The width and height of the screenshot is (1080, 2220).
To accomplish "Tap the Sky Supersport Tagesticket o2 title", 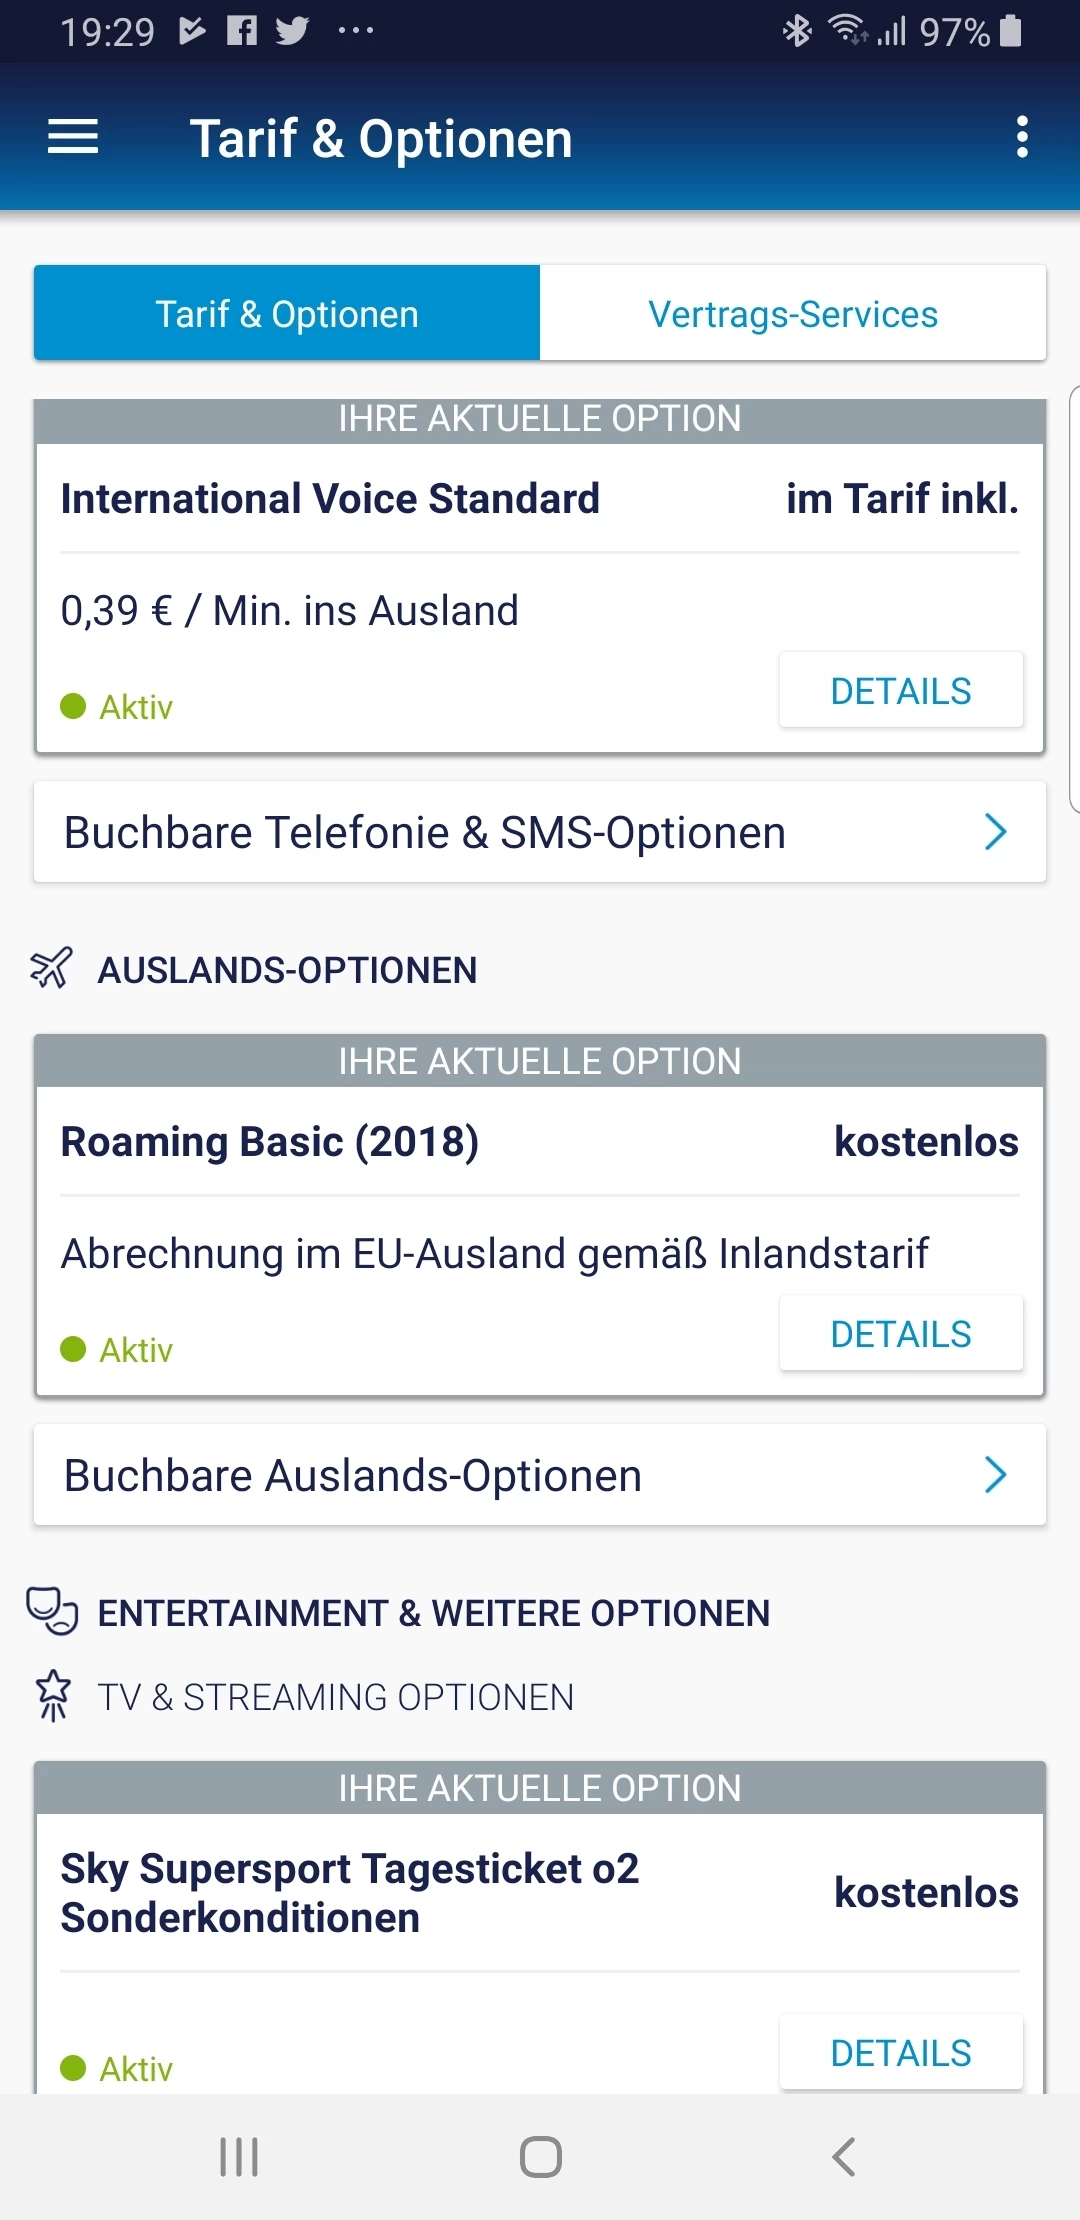I will (x=350, y=1893).
